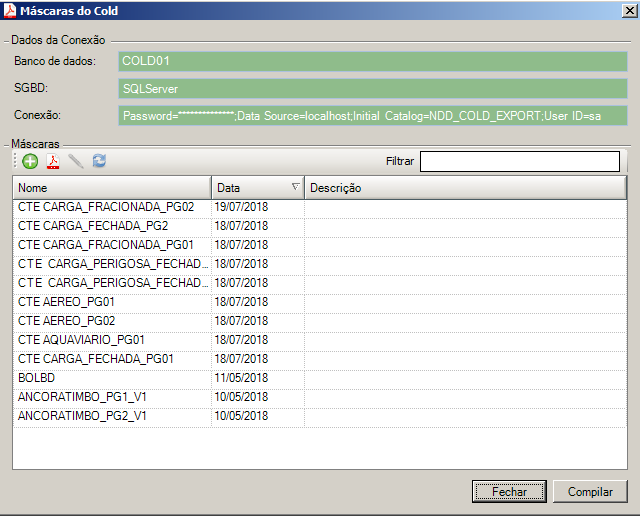640x516 pixels.
Task: Focus the Filtrar text field
Action: point(520,162)
